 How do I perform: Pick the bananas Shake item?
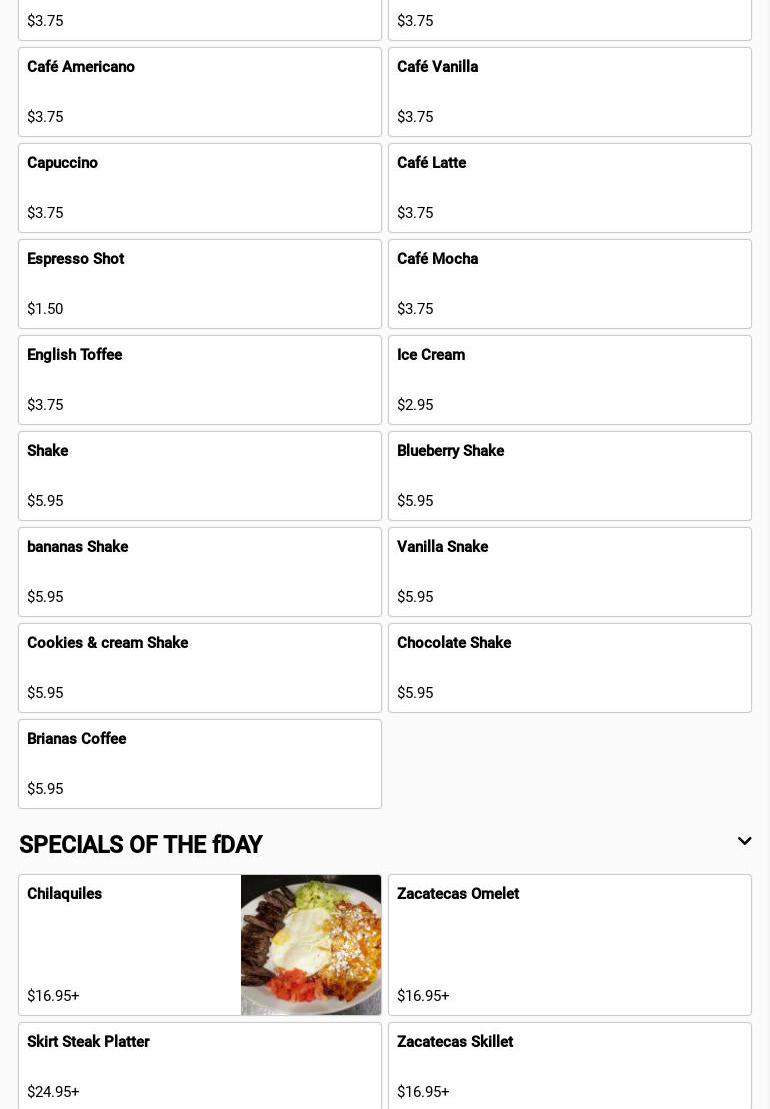pyautogui.click(x=199, y=572)
